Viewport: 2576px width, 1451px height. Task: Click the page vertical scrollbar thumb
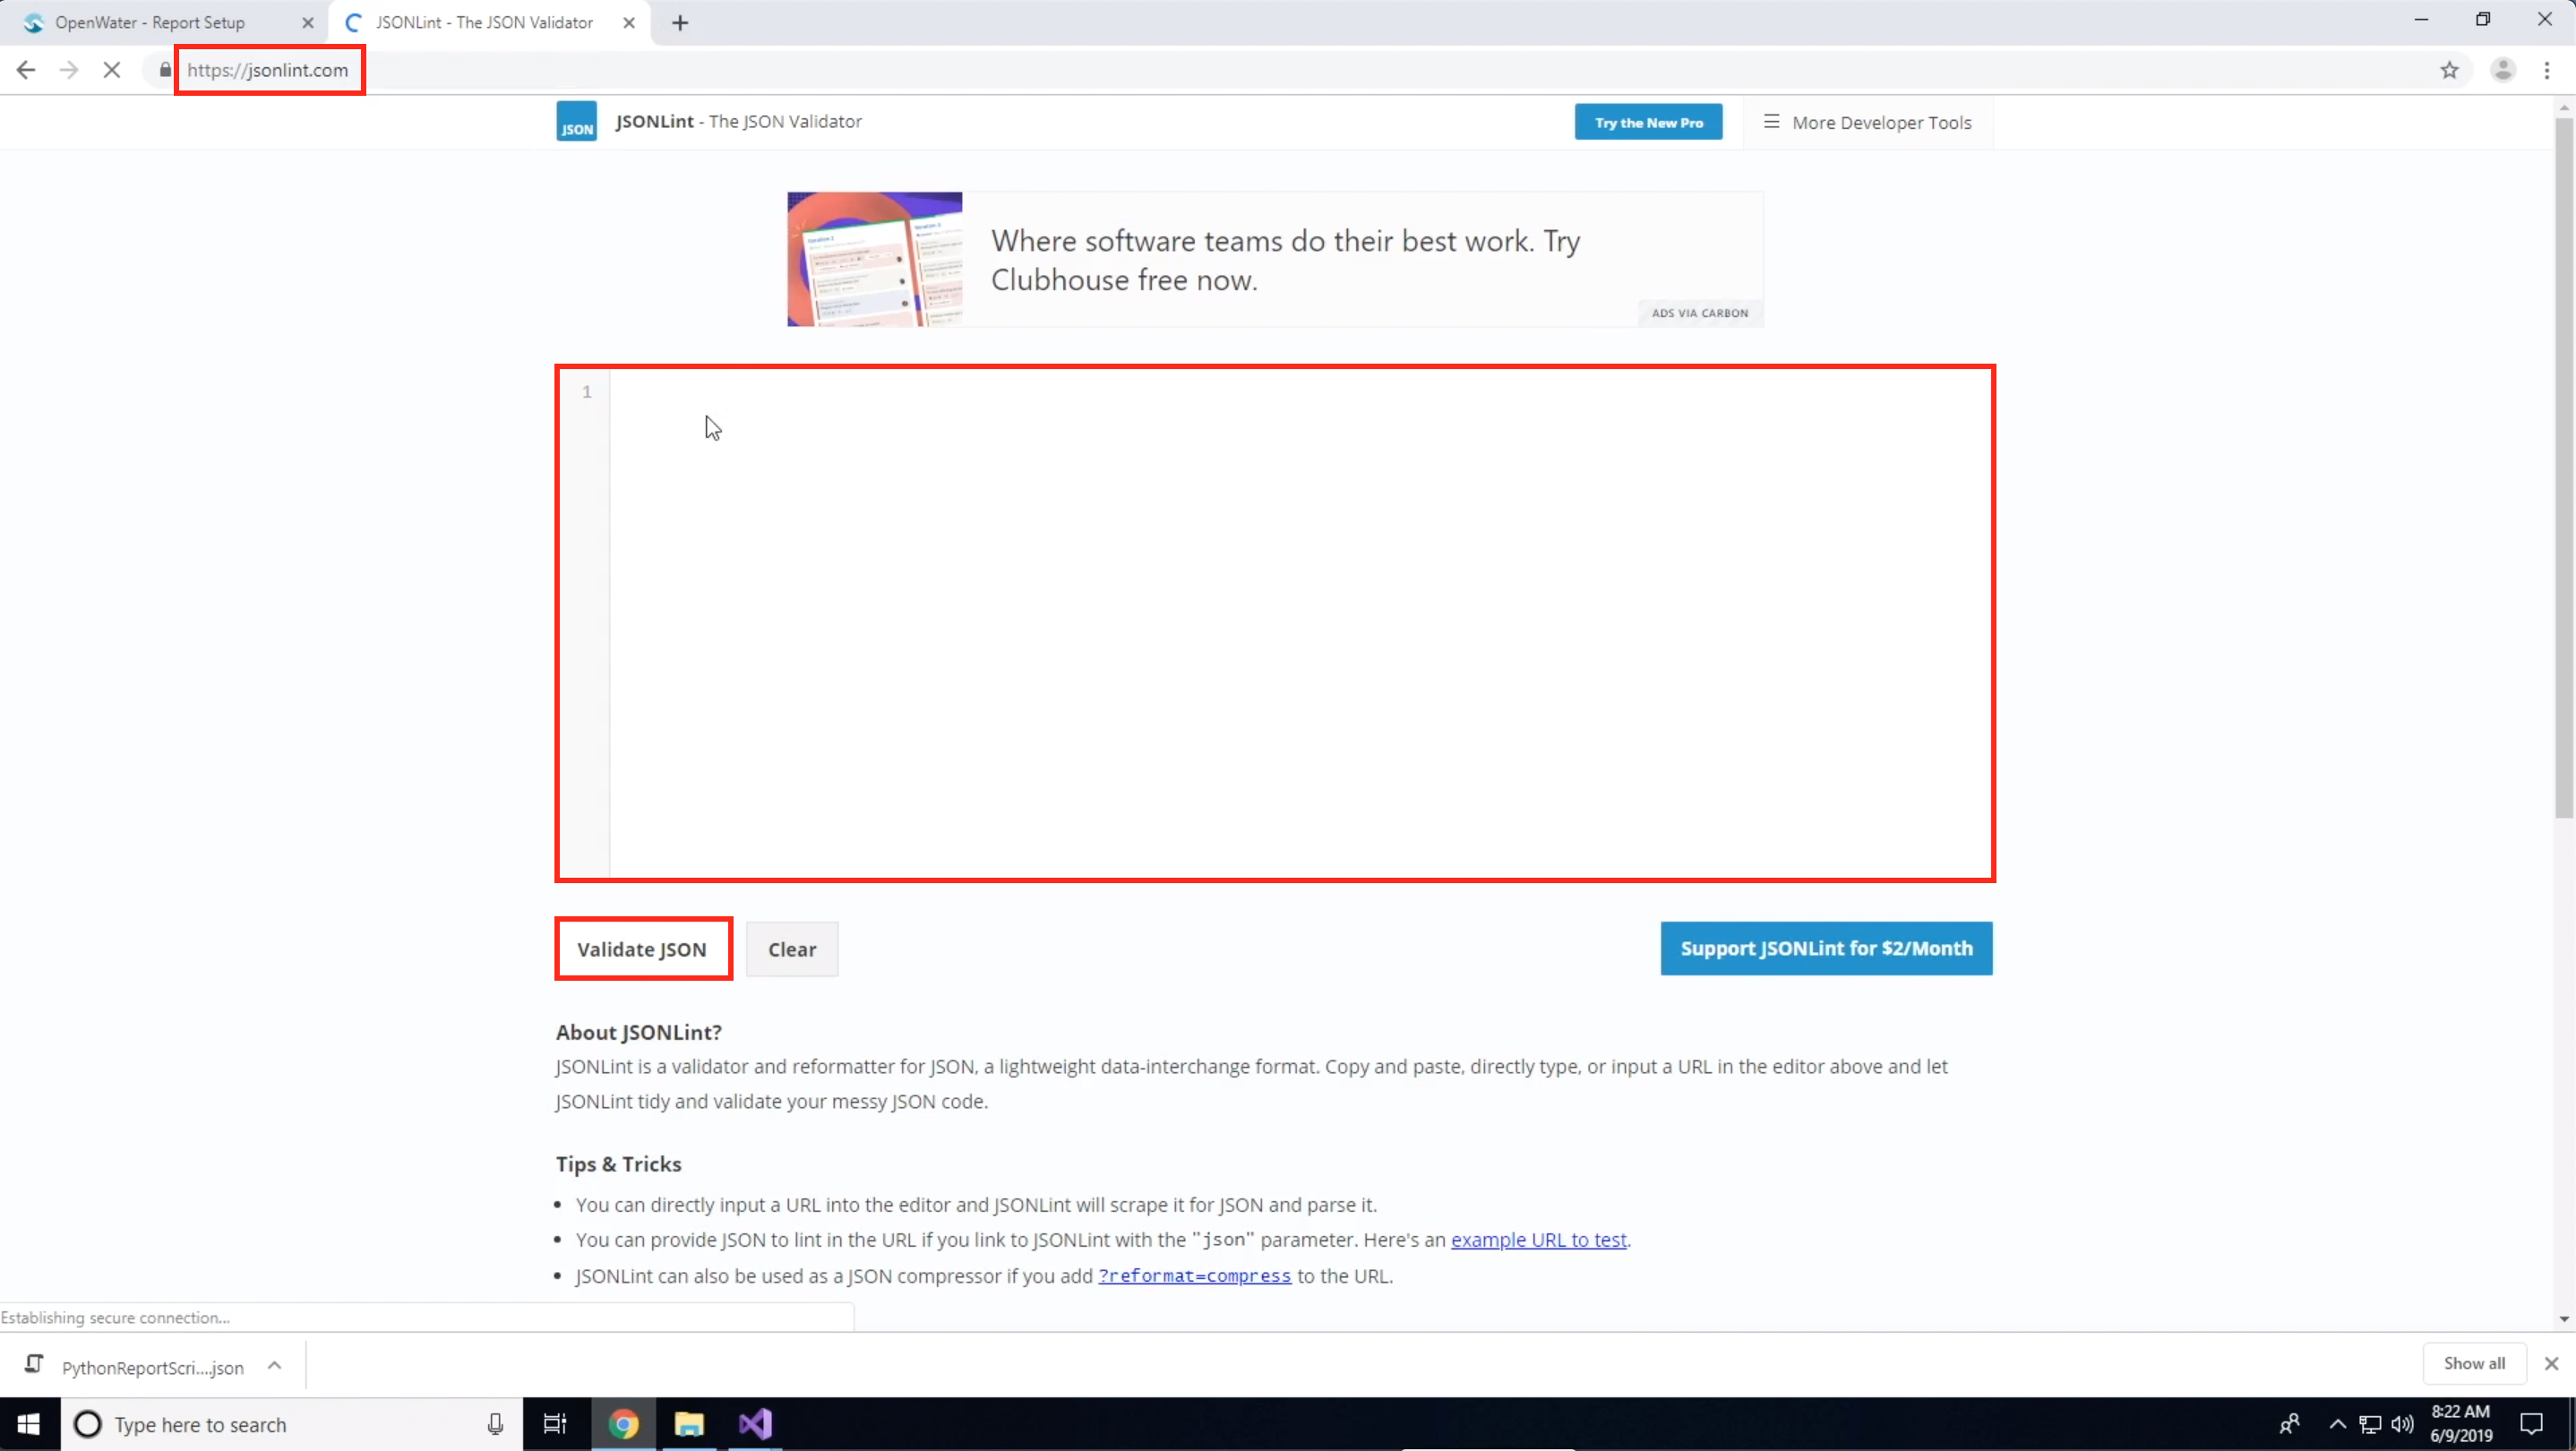pos(2564,468)
